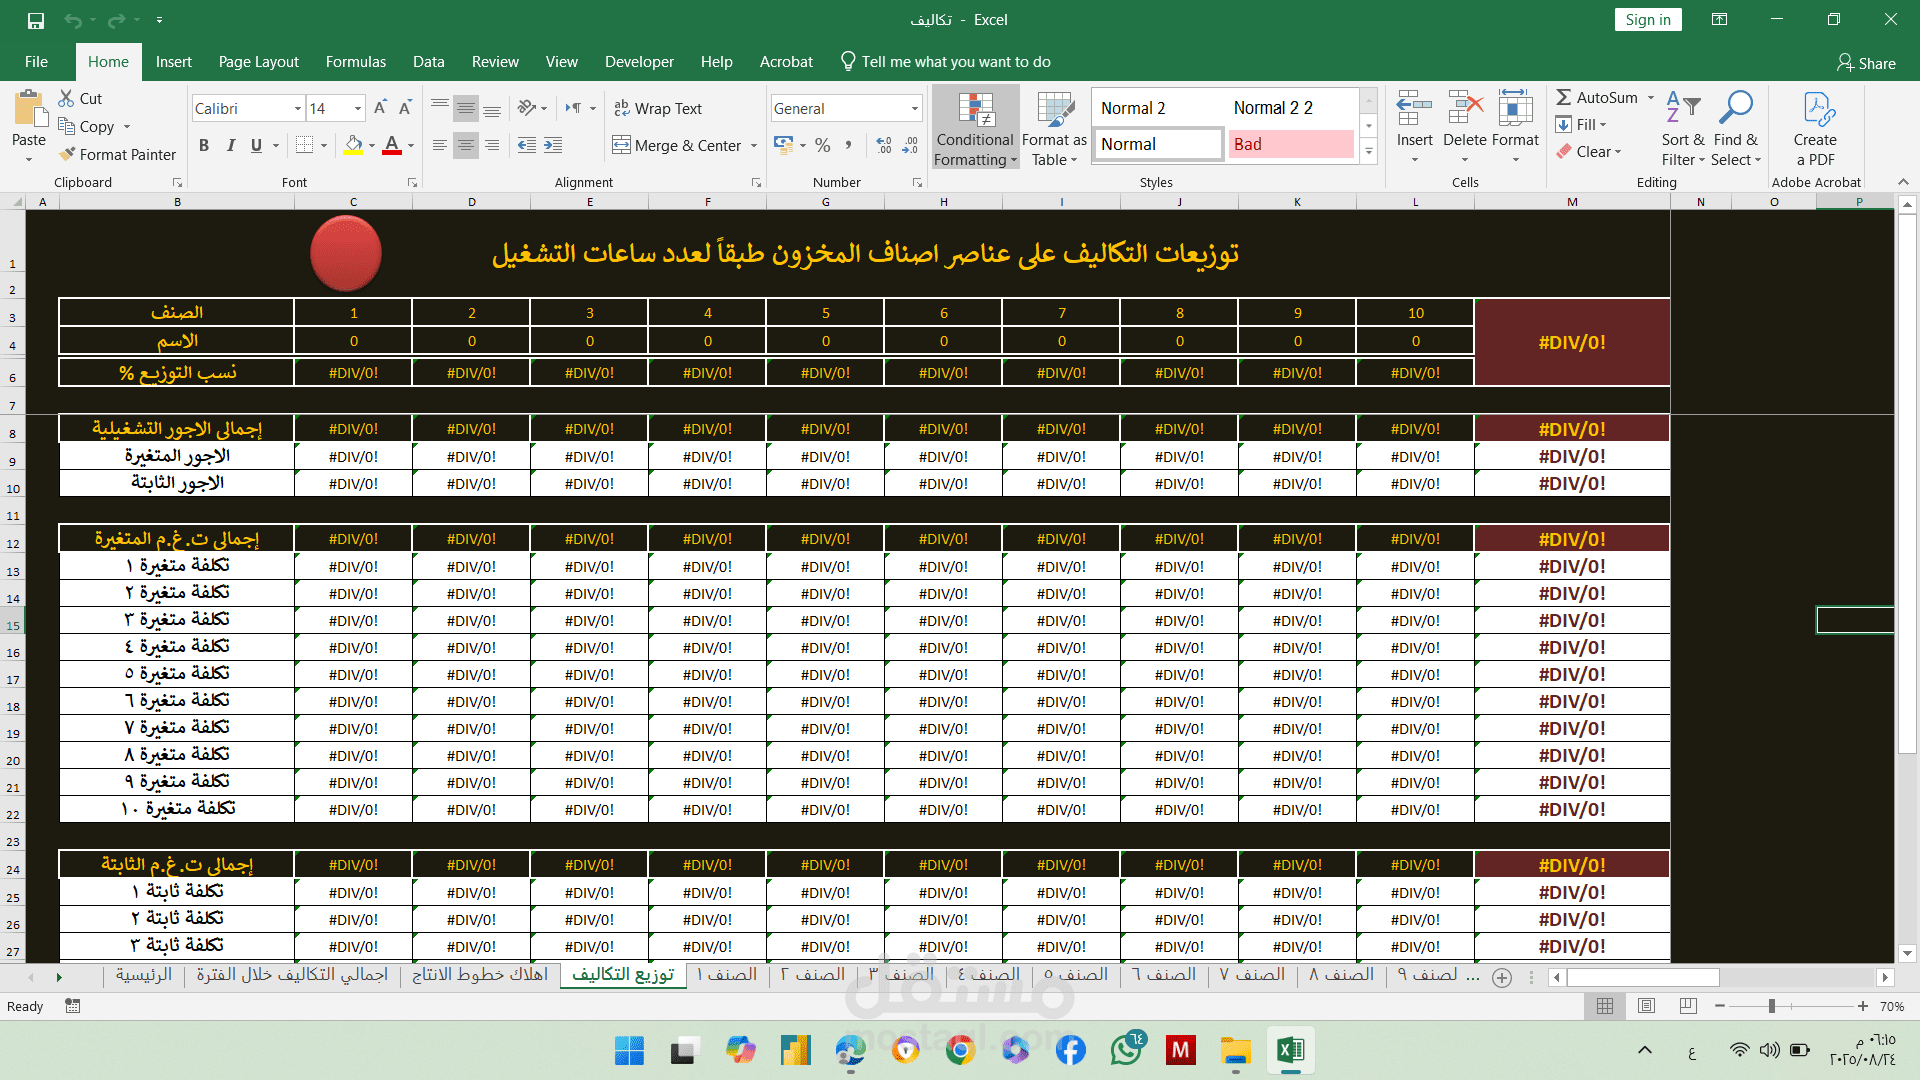Image resolution: width=1920 pixels, height=1080 pixels.
Task: Expand the General number format dropdown
Action: point(914,108)
